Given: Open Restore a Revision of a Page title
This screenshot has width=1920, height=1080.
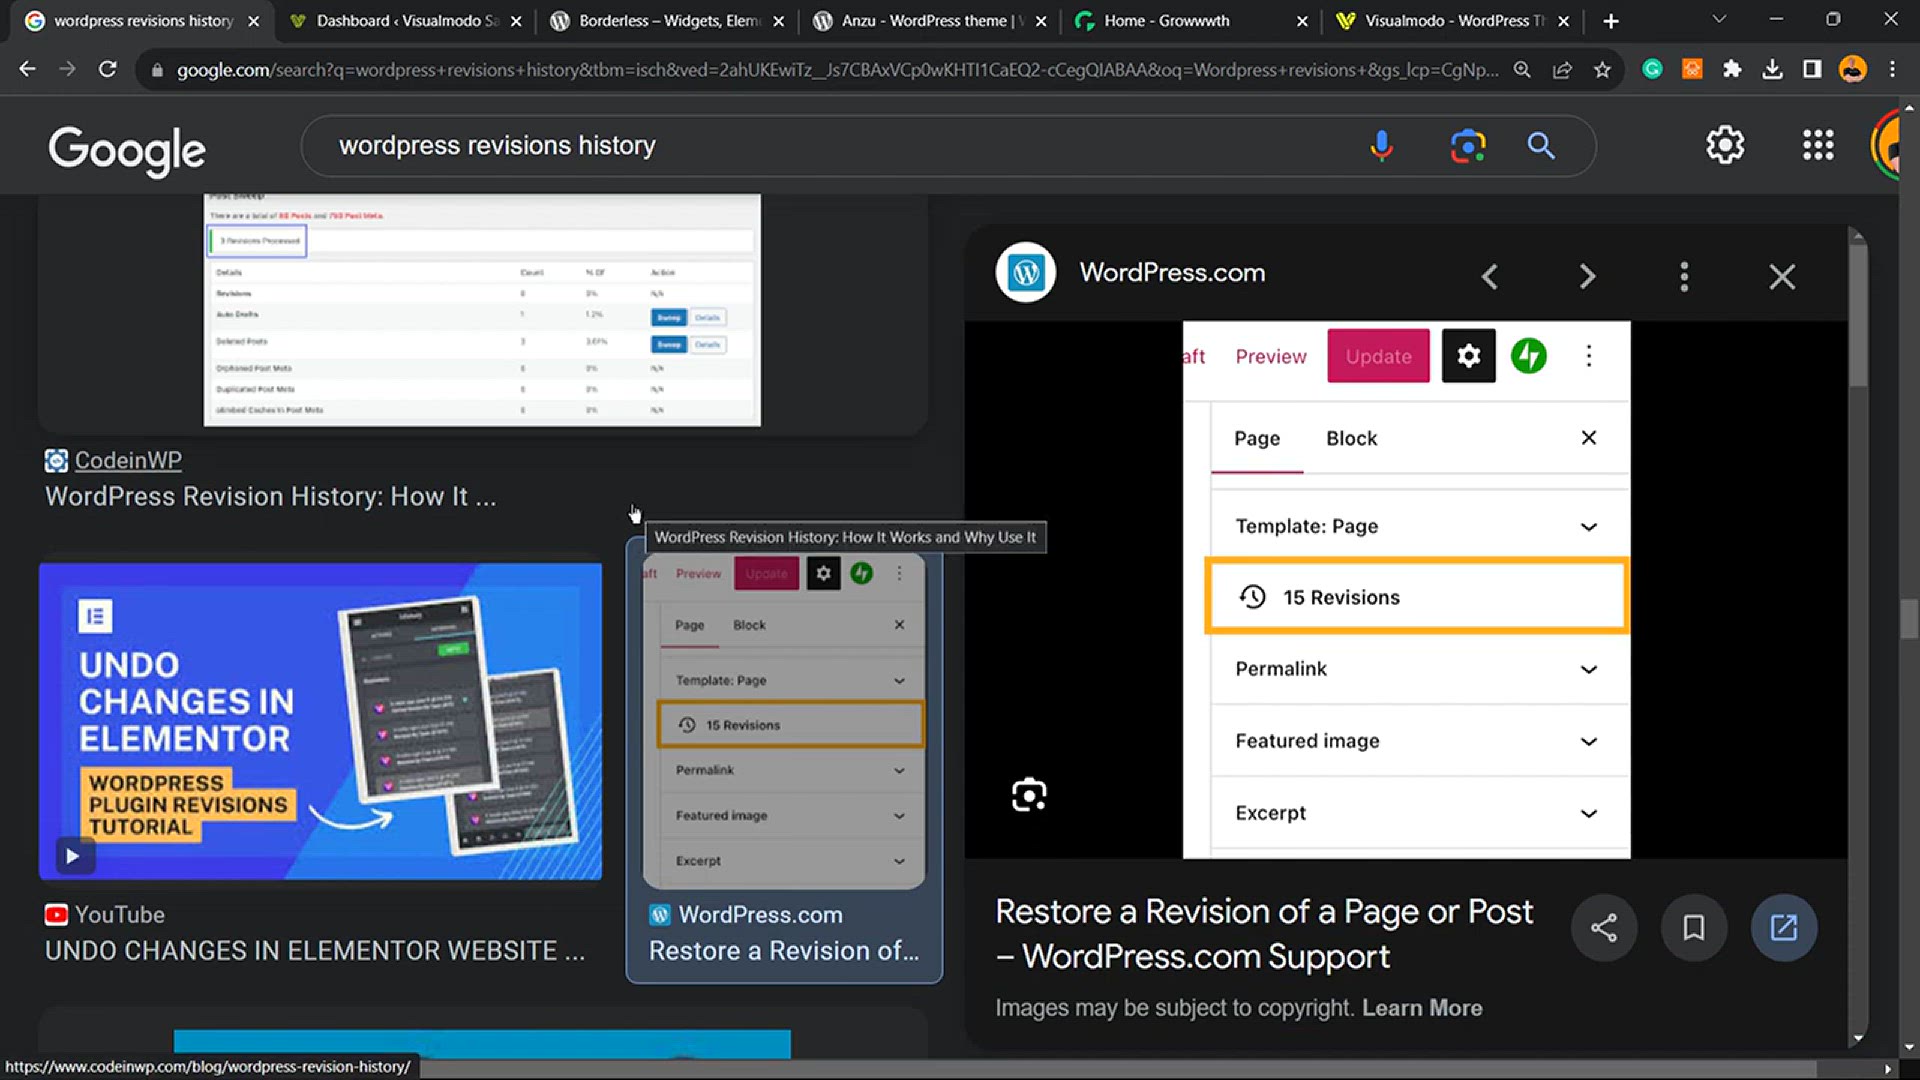Looking at the screenshot, I should [x=1264, y=934].
